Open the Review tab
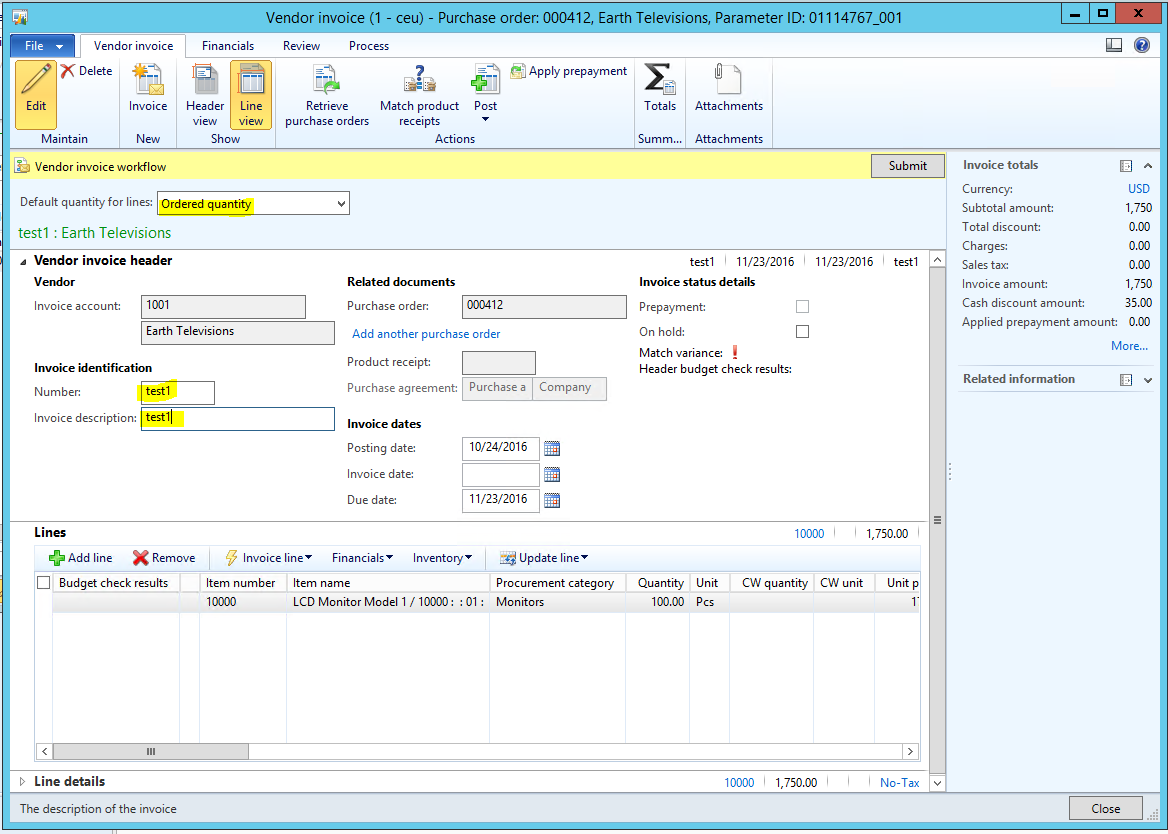The image size is (1168, 834). 301,46
